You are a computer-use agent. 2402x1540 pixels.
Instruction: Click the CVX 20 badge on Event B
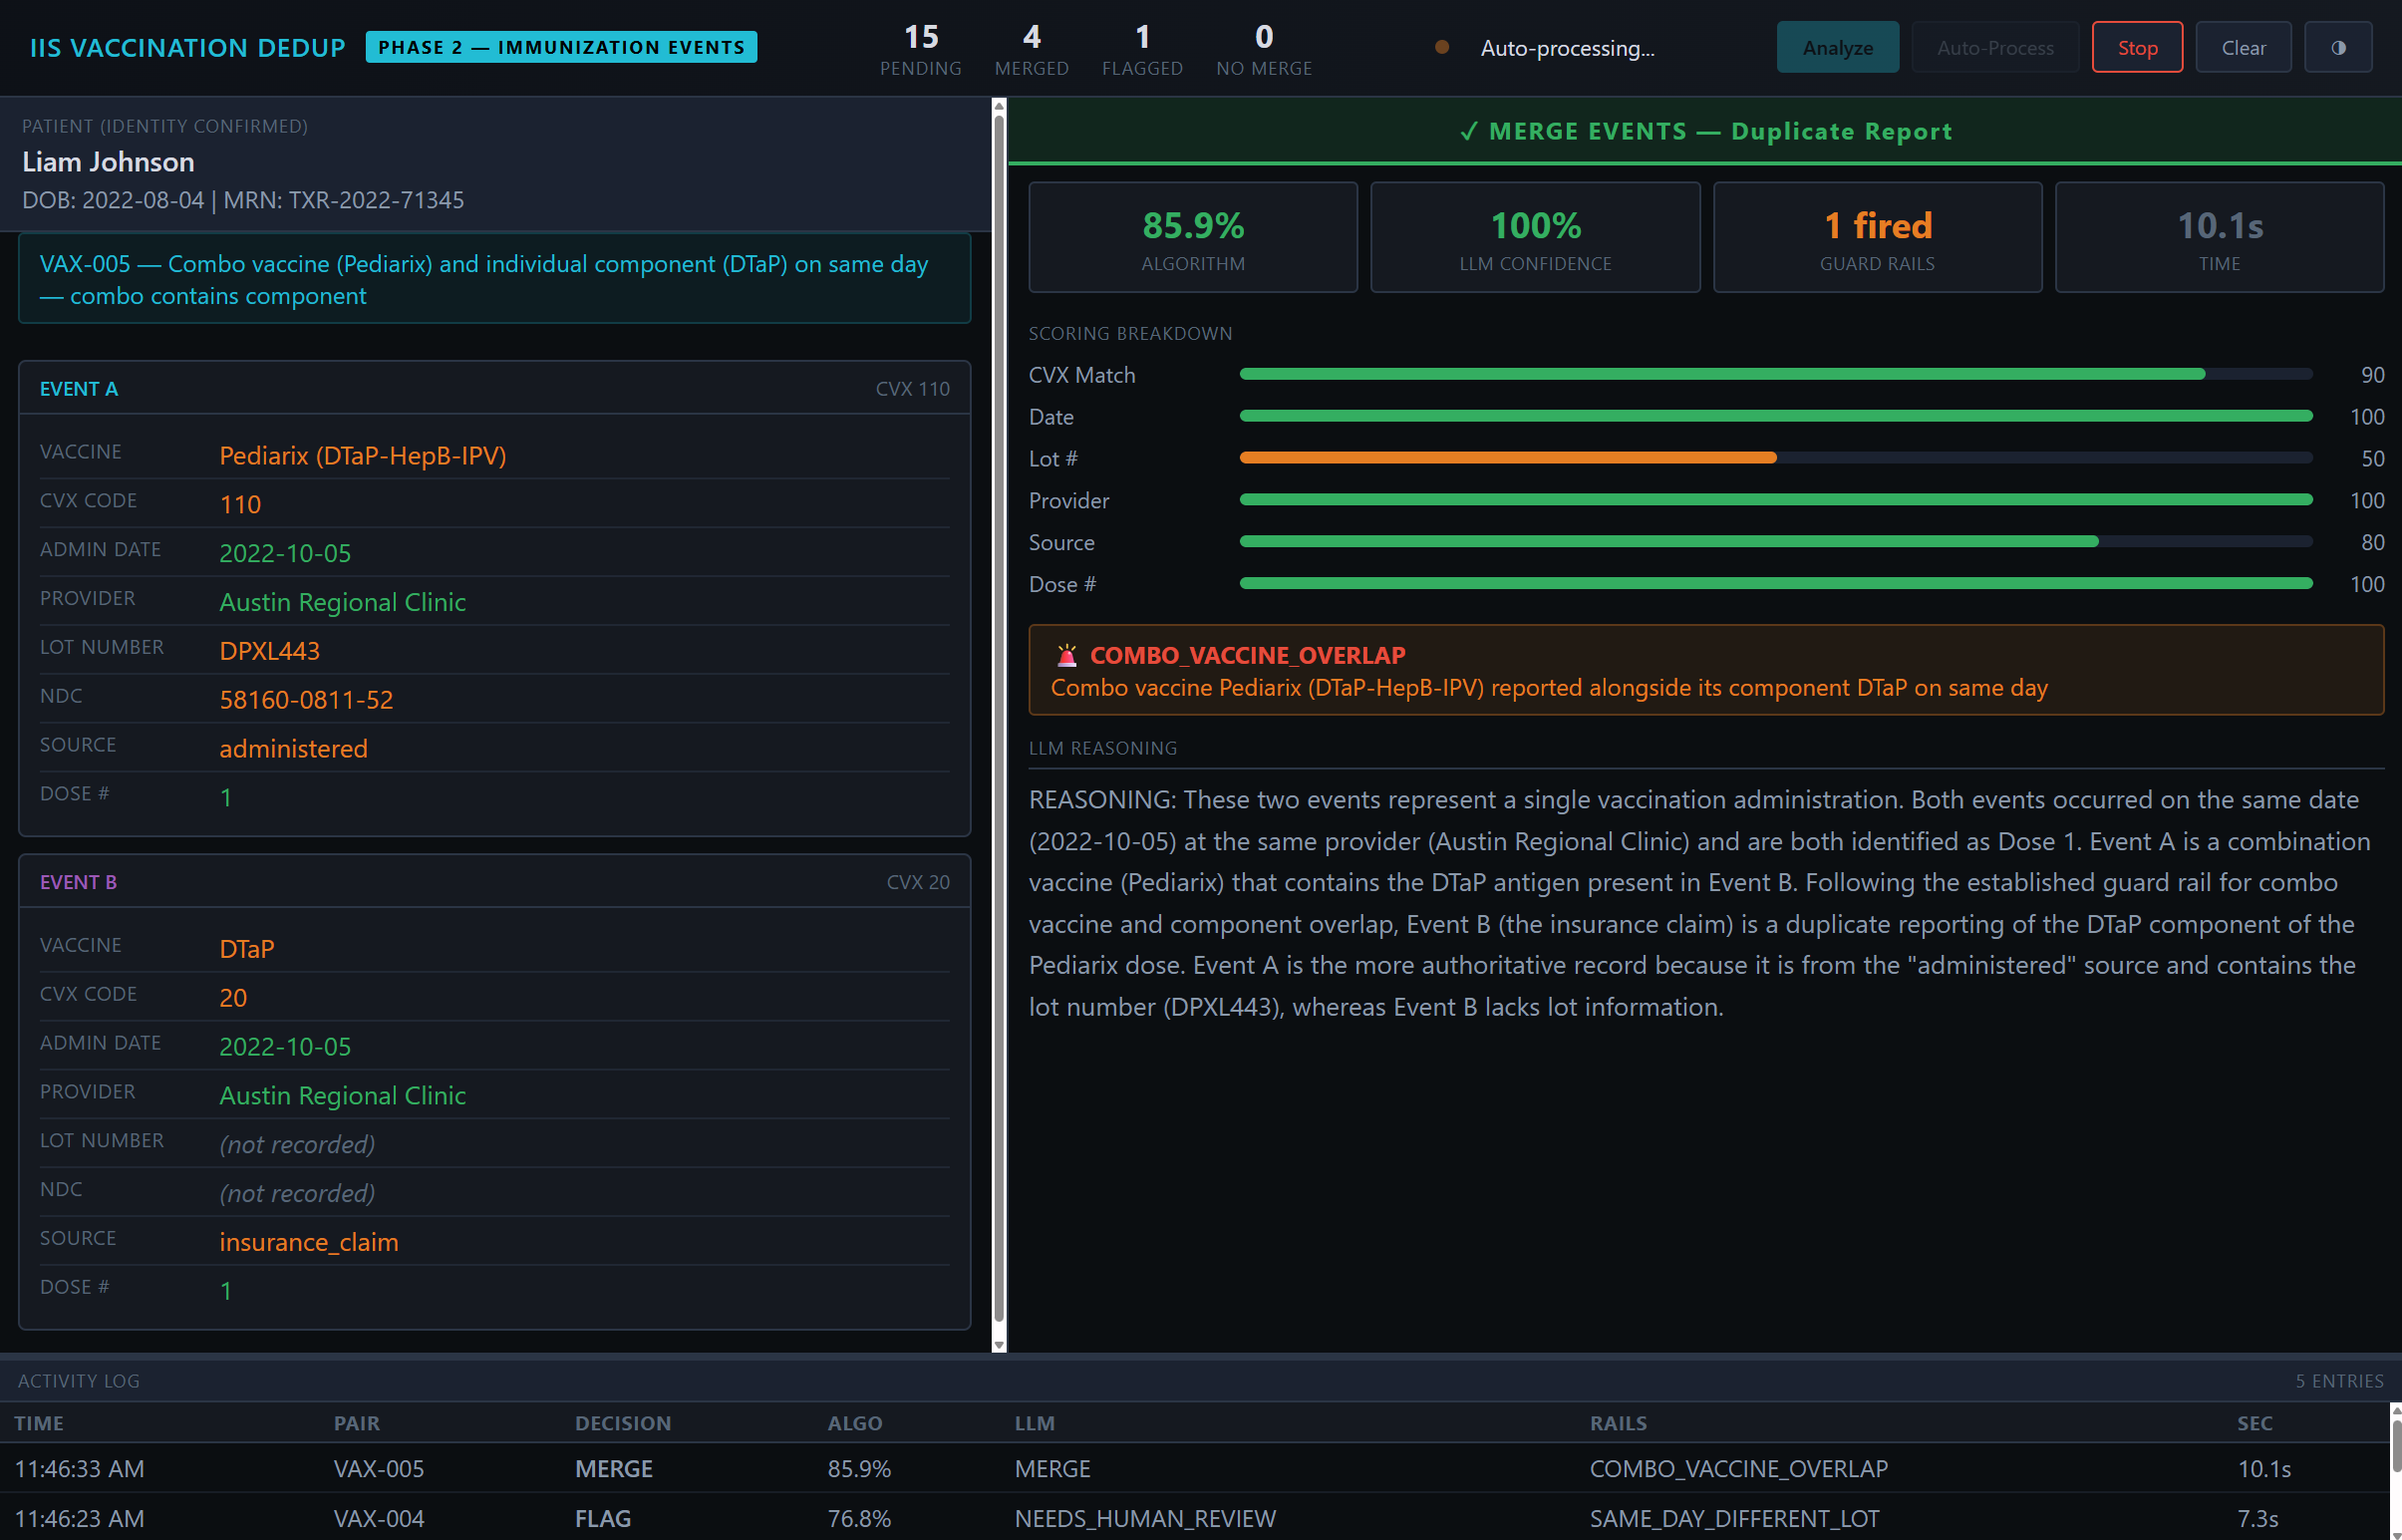pos(917,881)
